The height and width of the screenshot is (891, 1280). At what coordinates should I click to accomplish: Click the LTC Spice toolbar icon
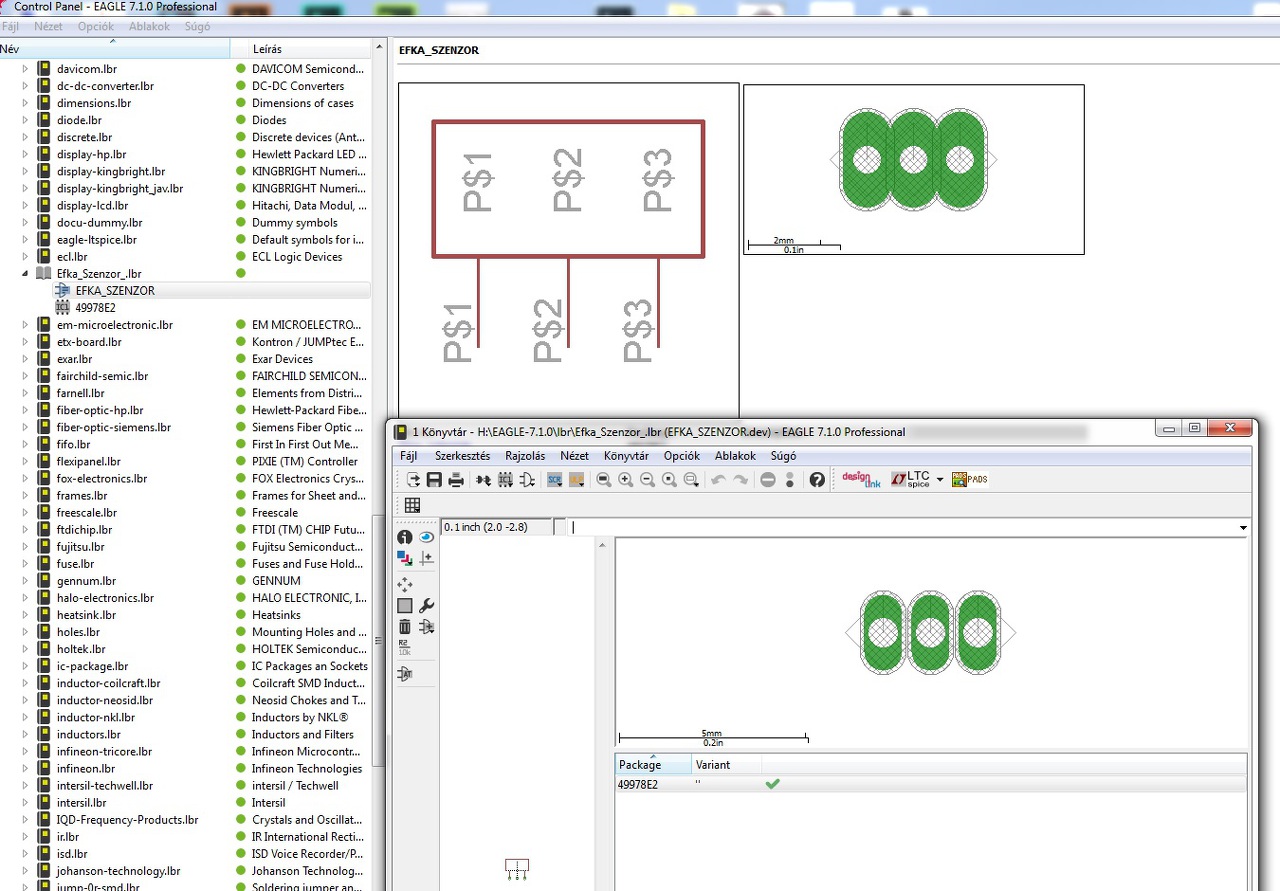[x=910, y=480]
